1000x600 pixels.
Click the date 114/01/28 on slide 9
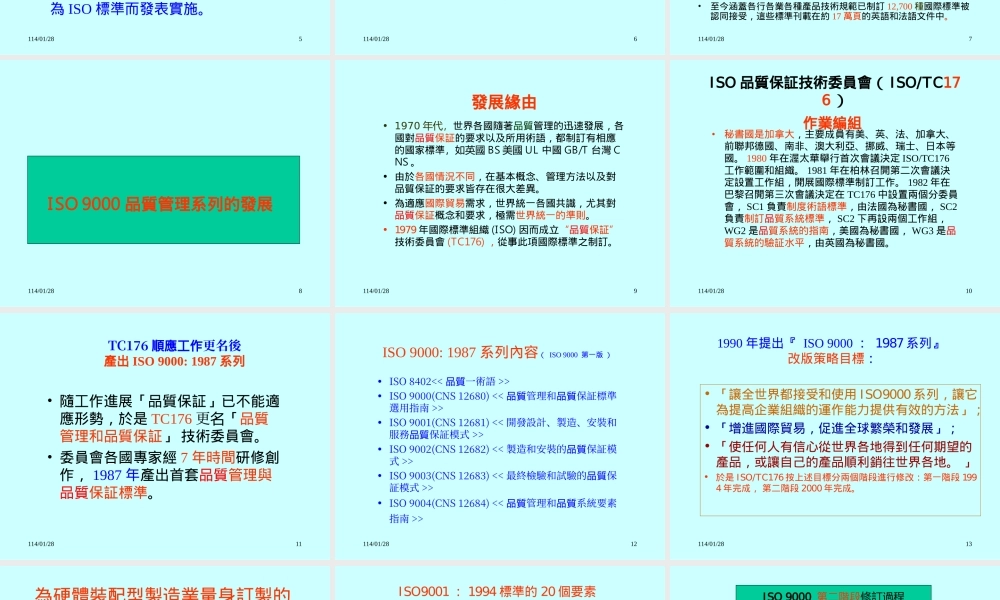[x=376, y=291]
